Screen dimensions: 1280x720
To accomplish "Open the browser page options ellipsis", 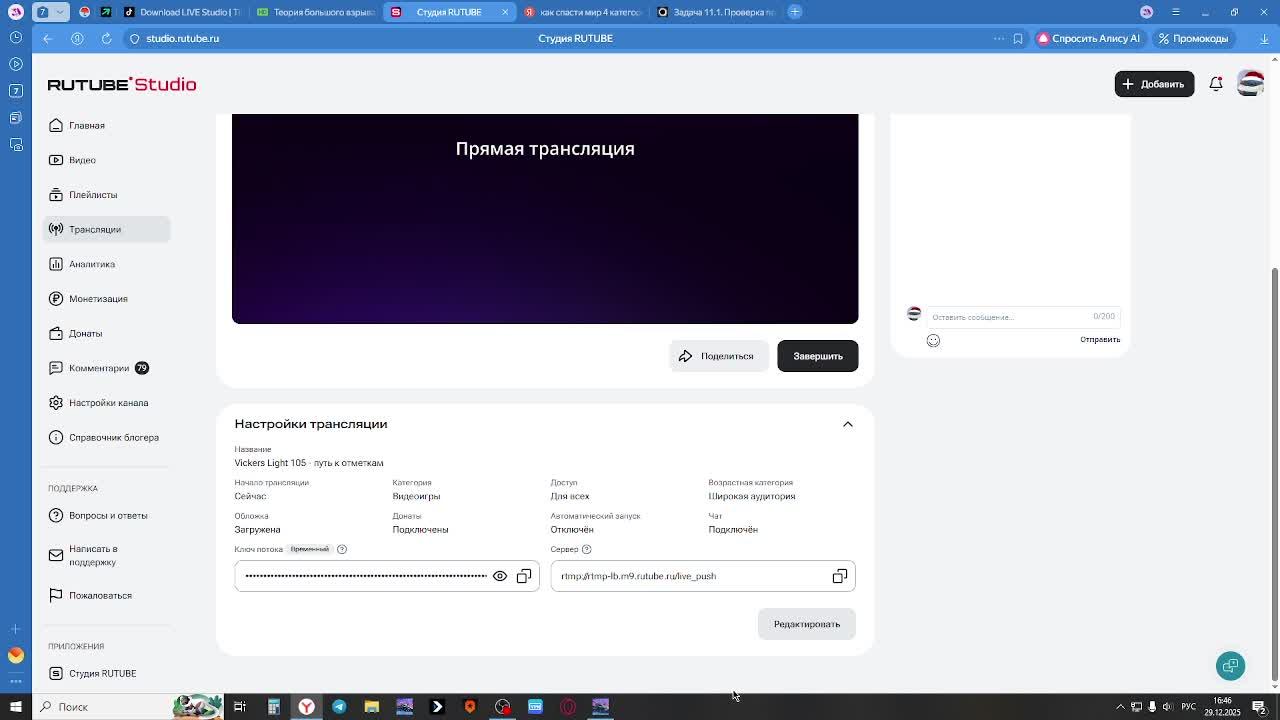I will 998,38.
